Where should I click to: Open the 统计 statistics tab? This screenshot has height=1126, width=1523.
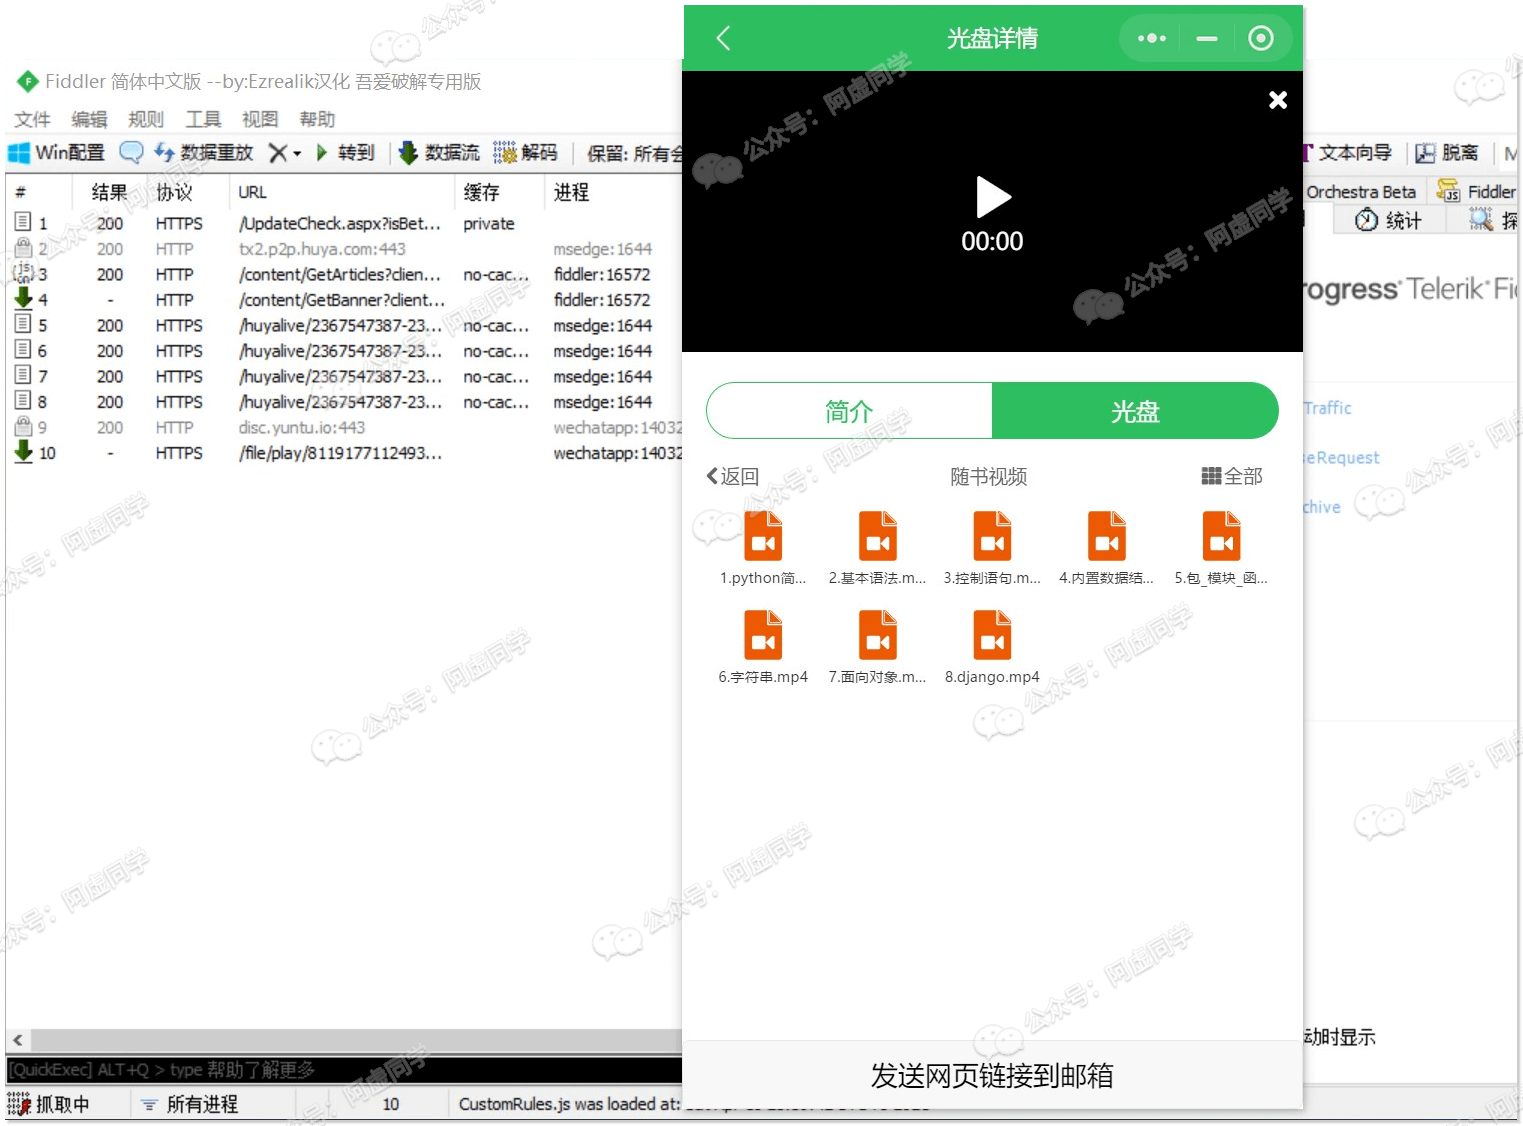[x=1389, y=220]
